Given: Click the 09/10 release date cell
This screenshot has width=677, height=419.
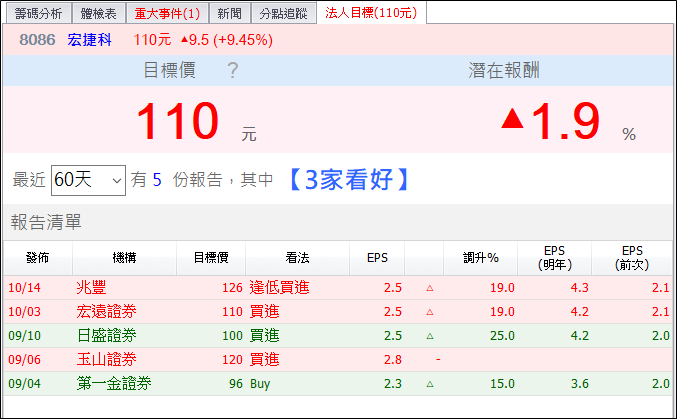Looking at the screenshot, I should pos(25,336).
